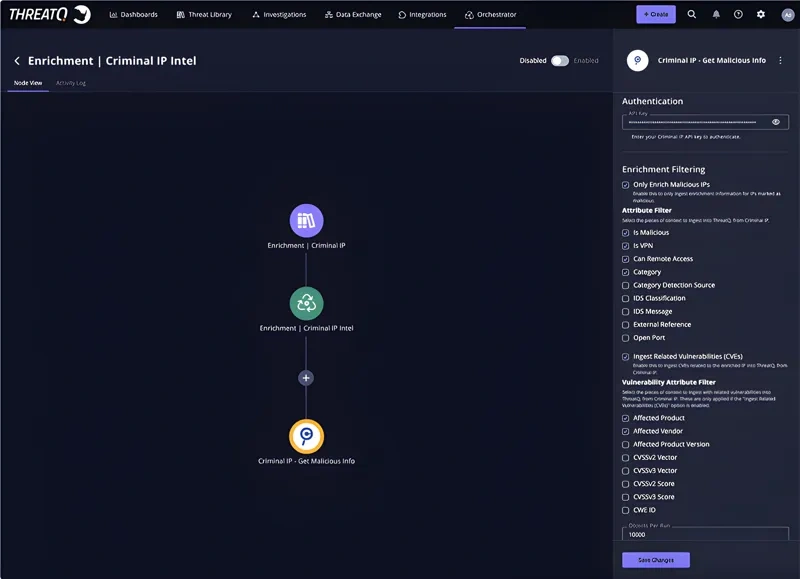The height and width of the screenshot is (579, 800).
Task: Click the Authentication section heading
Action: (652, 101)
